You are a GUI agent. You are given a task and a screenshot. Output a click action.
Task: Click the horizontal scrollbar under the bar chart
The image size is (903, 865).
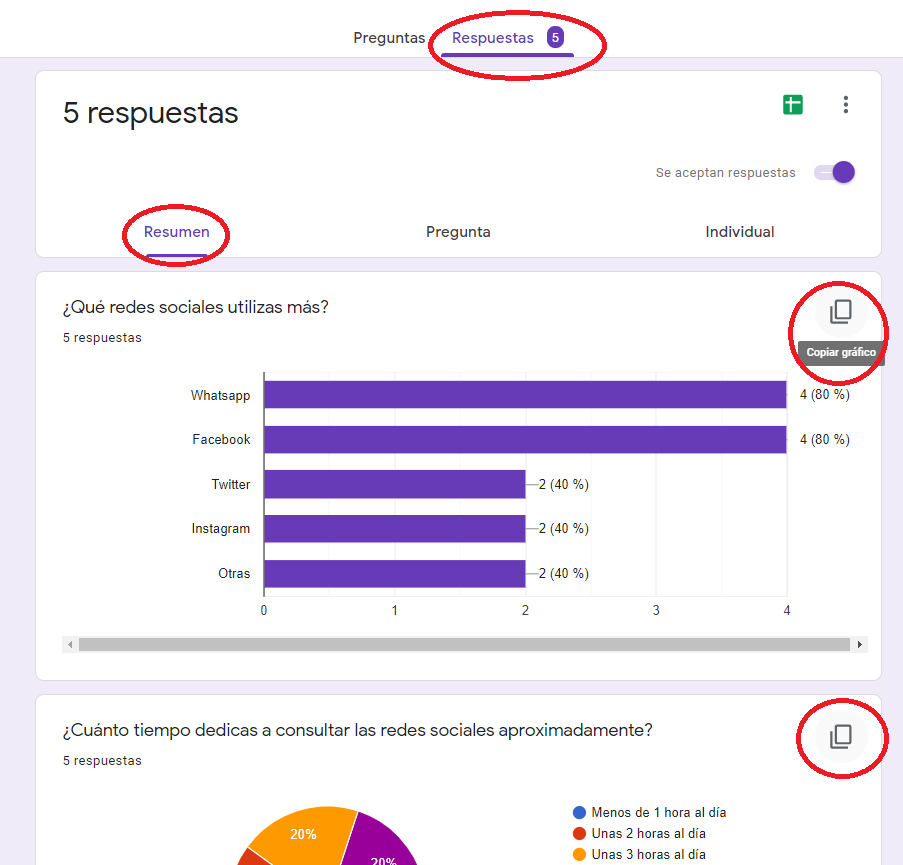(x=465, y=644)
